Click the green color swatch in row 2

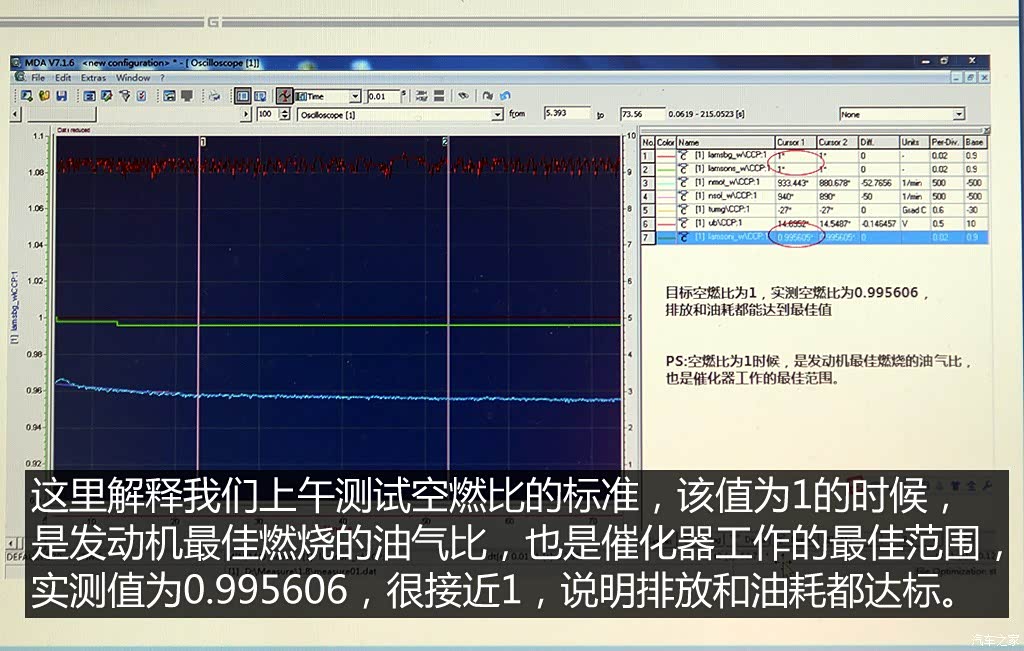pyautogui.click(x=665, y=170)
